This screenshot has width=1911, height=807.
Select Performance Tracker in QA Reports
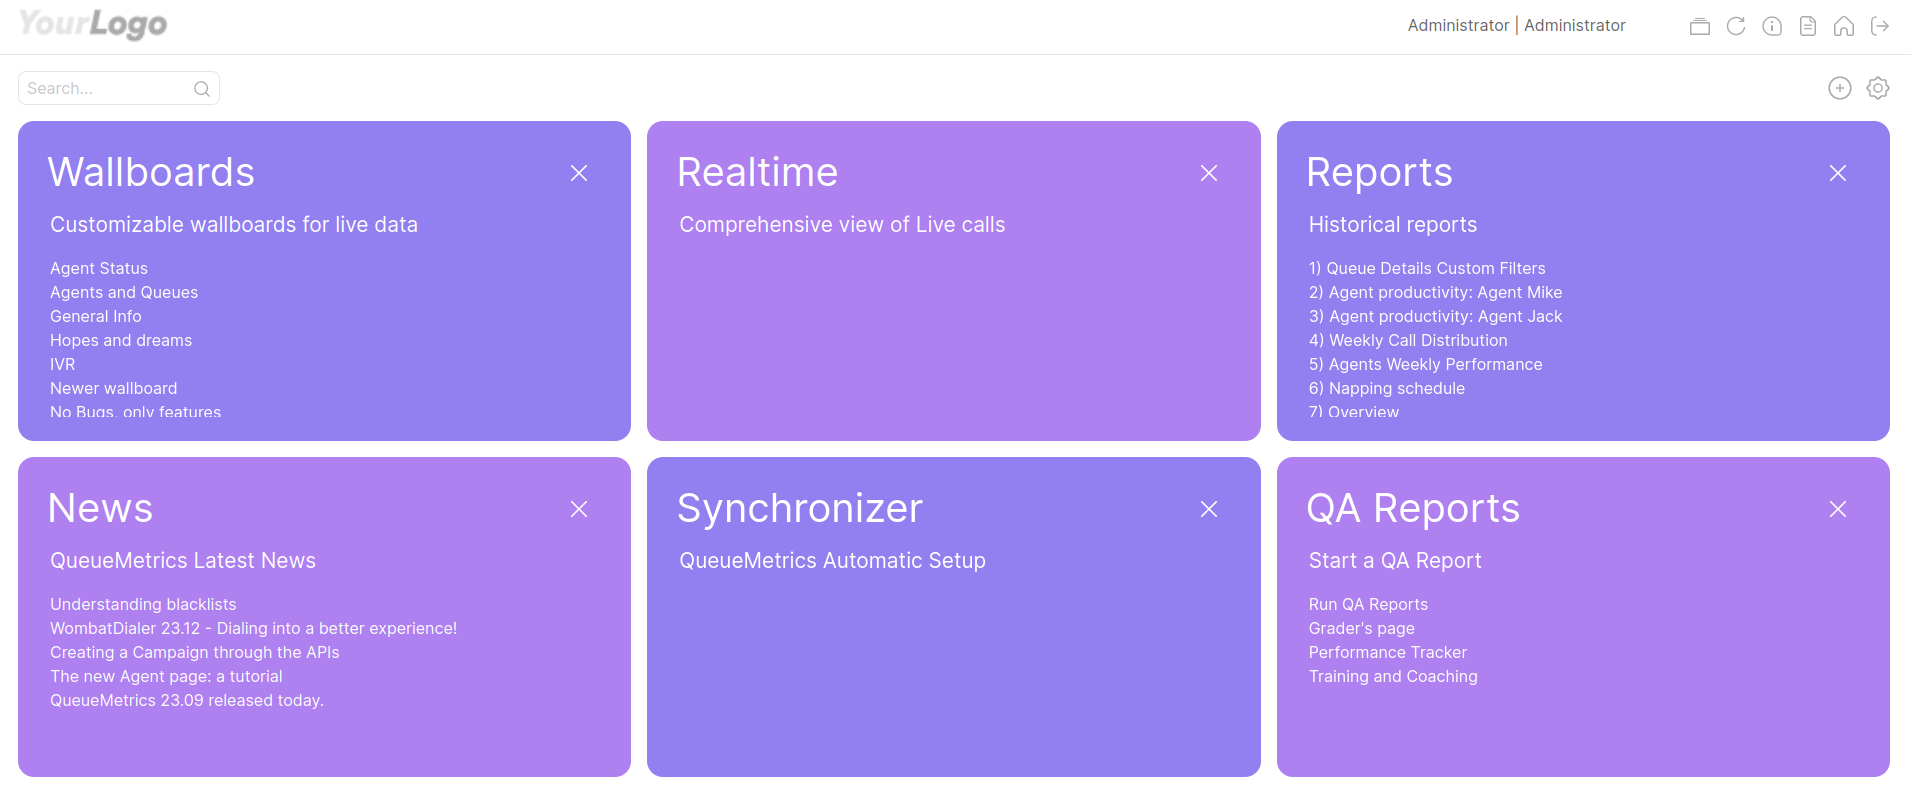(1387, 652)
